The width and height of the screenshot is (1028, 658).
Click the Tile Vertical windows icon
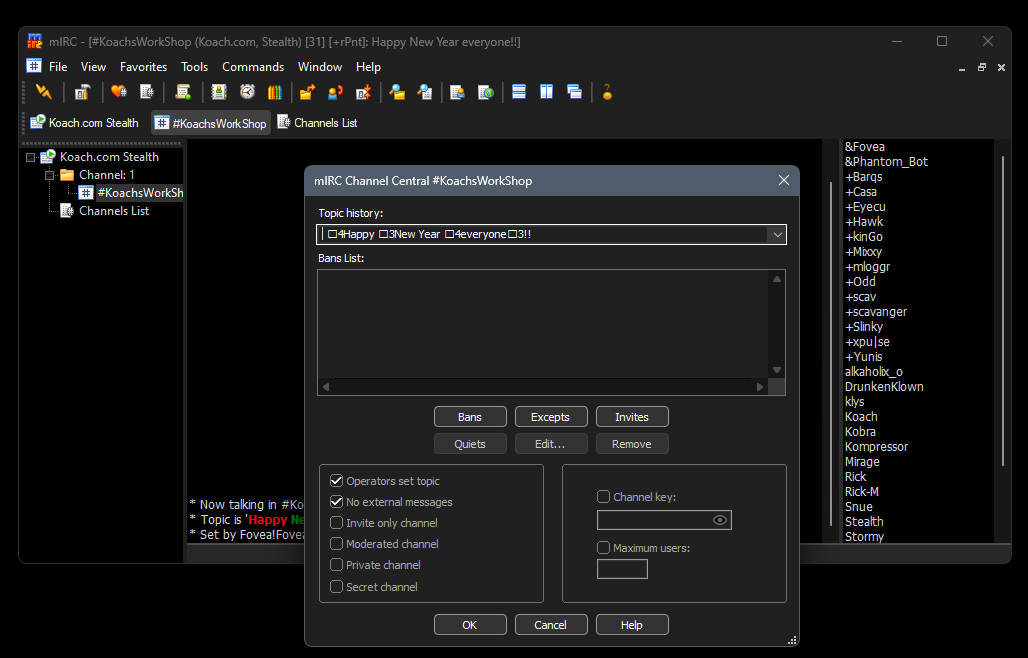coord(546,92)
